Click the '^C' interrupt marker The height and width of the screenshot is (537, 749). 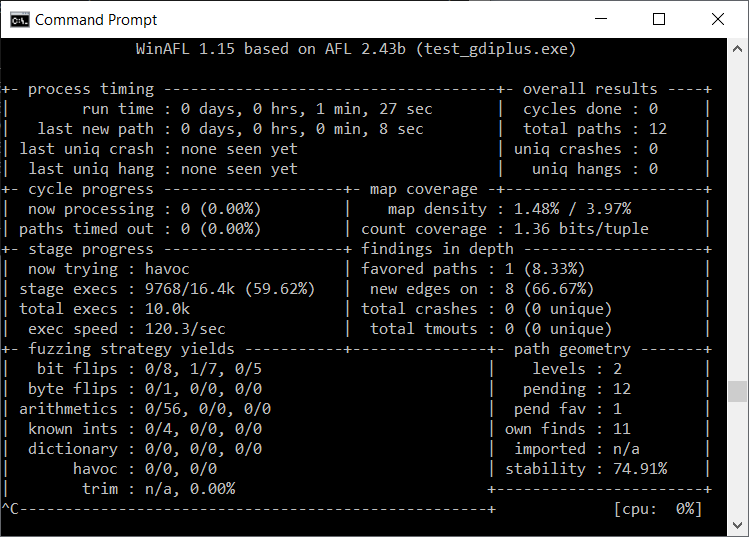tap(10, 509)
